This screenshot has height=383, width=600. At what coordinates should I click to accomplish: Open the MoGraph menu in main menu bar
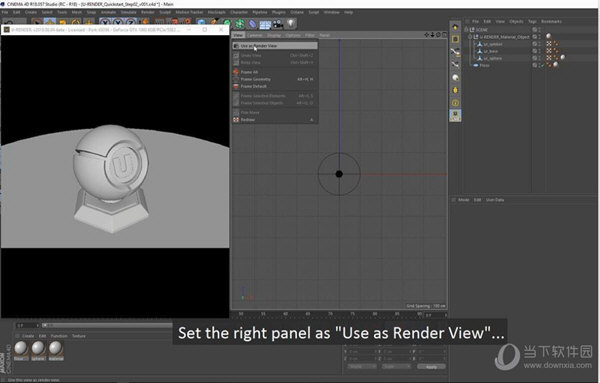[217, 12]
